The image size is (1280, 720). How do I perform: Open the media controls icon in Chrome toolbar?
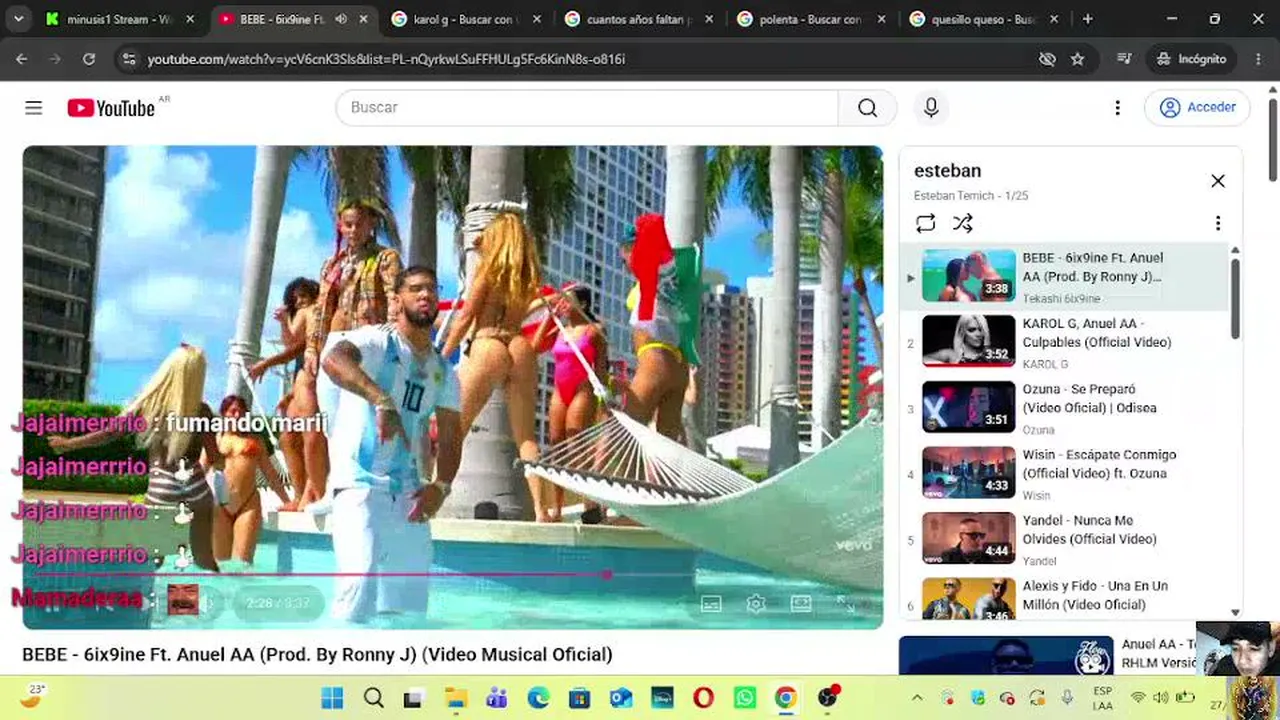click(1125, 59)
